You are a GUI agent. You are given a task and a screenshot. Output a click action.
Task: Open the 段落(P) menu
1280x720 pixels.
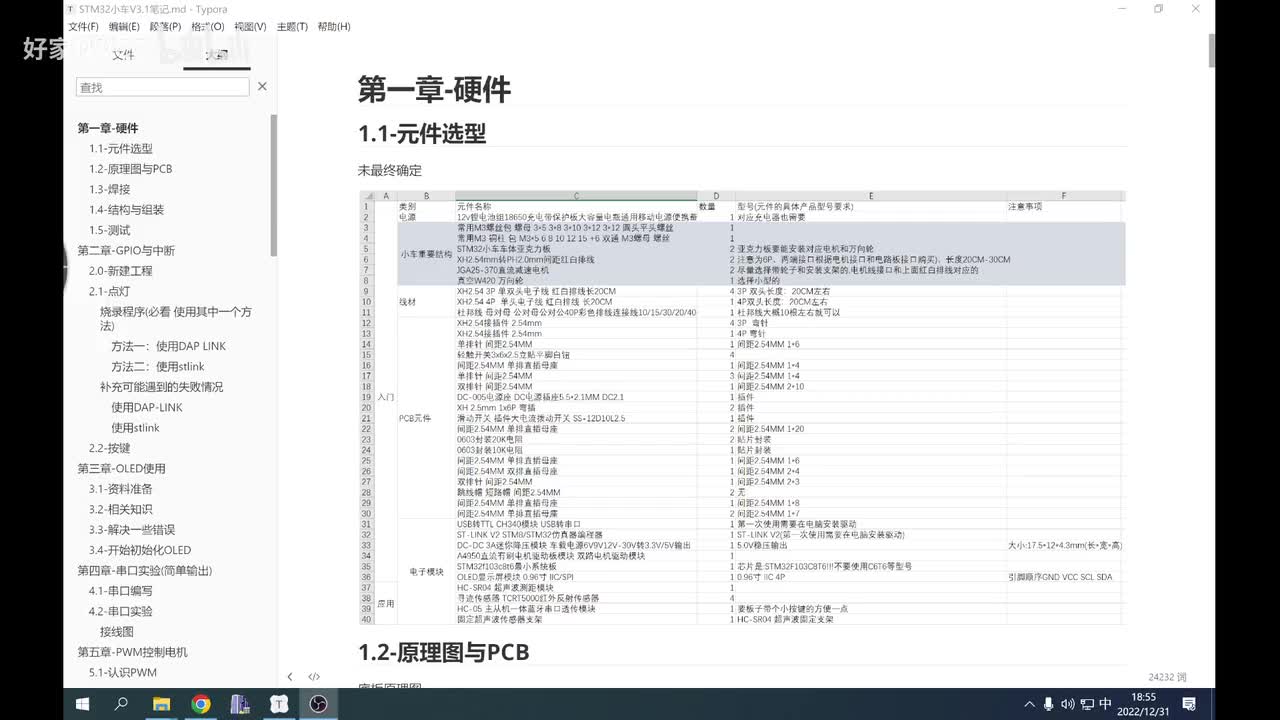(x=166, y=27)
